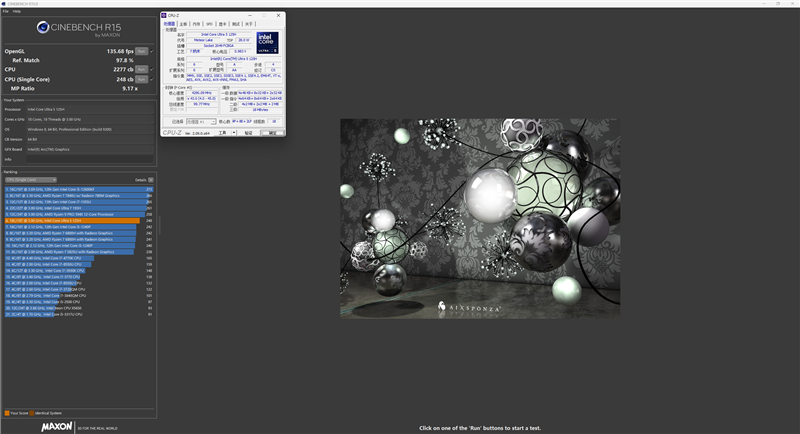The image size is (800, 434).
Task: Run the OpenGL benchmark
Action: point(142,51)
